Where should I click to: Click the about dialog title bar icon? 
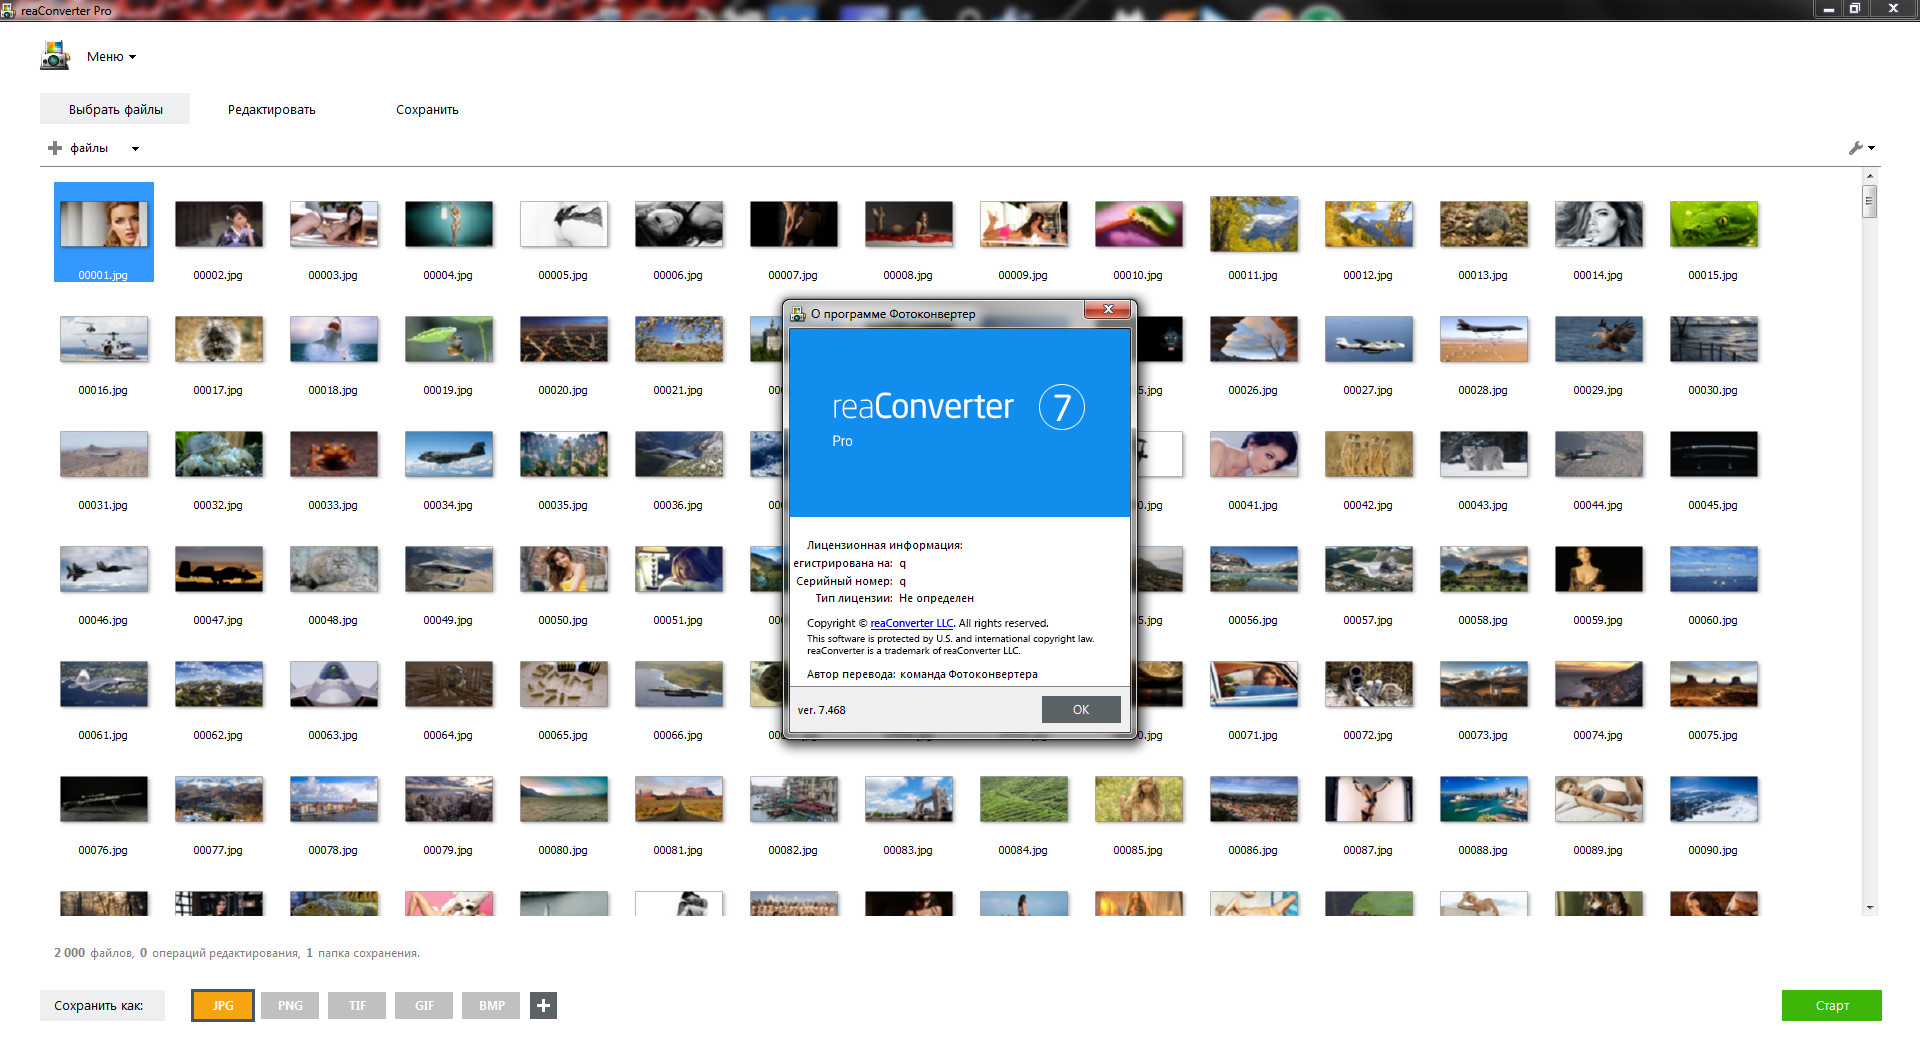coord(798,314)
